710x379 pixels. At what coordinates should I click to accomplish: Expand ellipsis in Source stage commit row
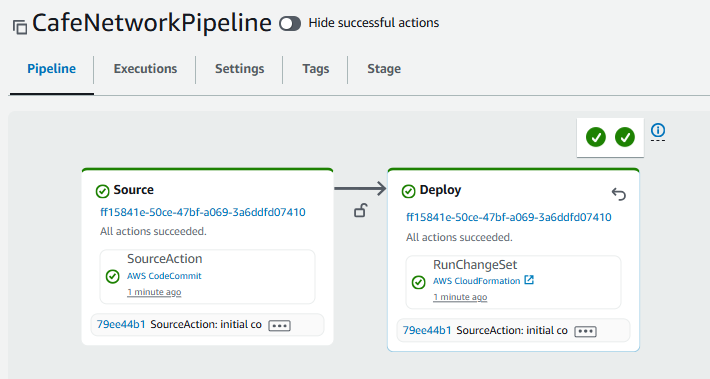click(x=279, y=326)
